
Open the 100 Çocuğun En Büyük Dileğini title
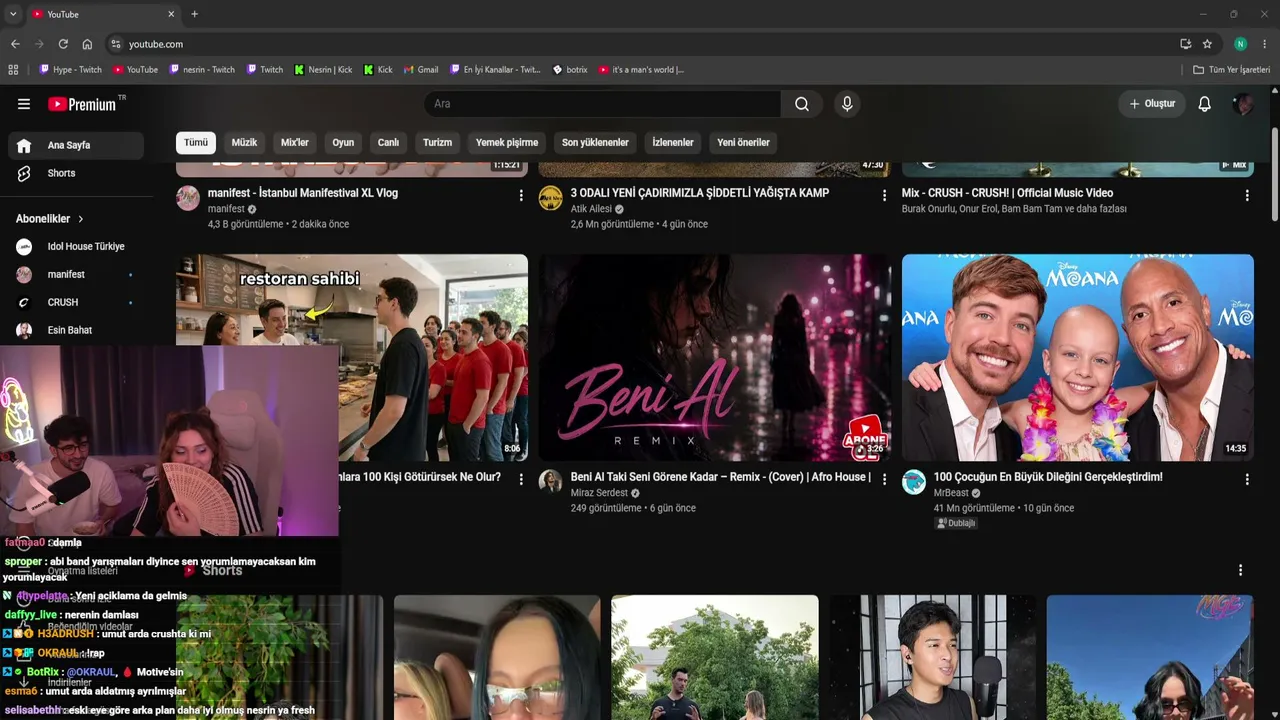(1048, 477)
